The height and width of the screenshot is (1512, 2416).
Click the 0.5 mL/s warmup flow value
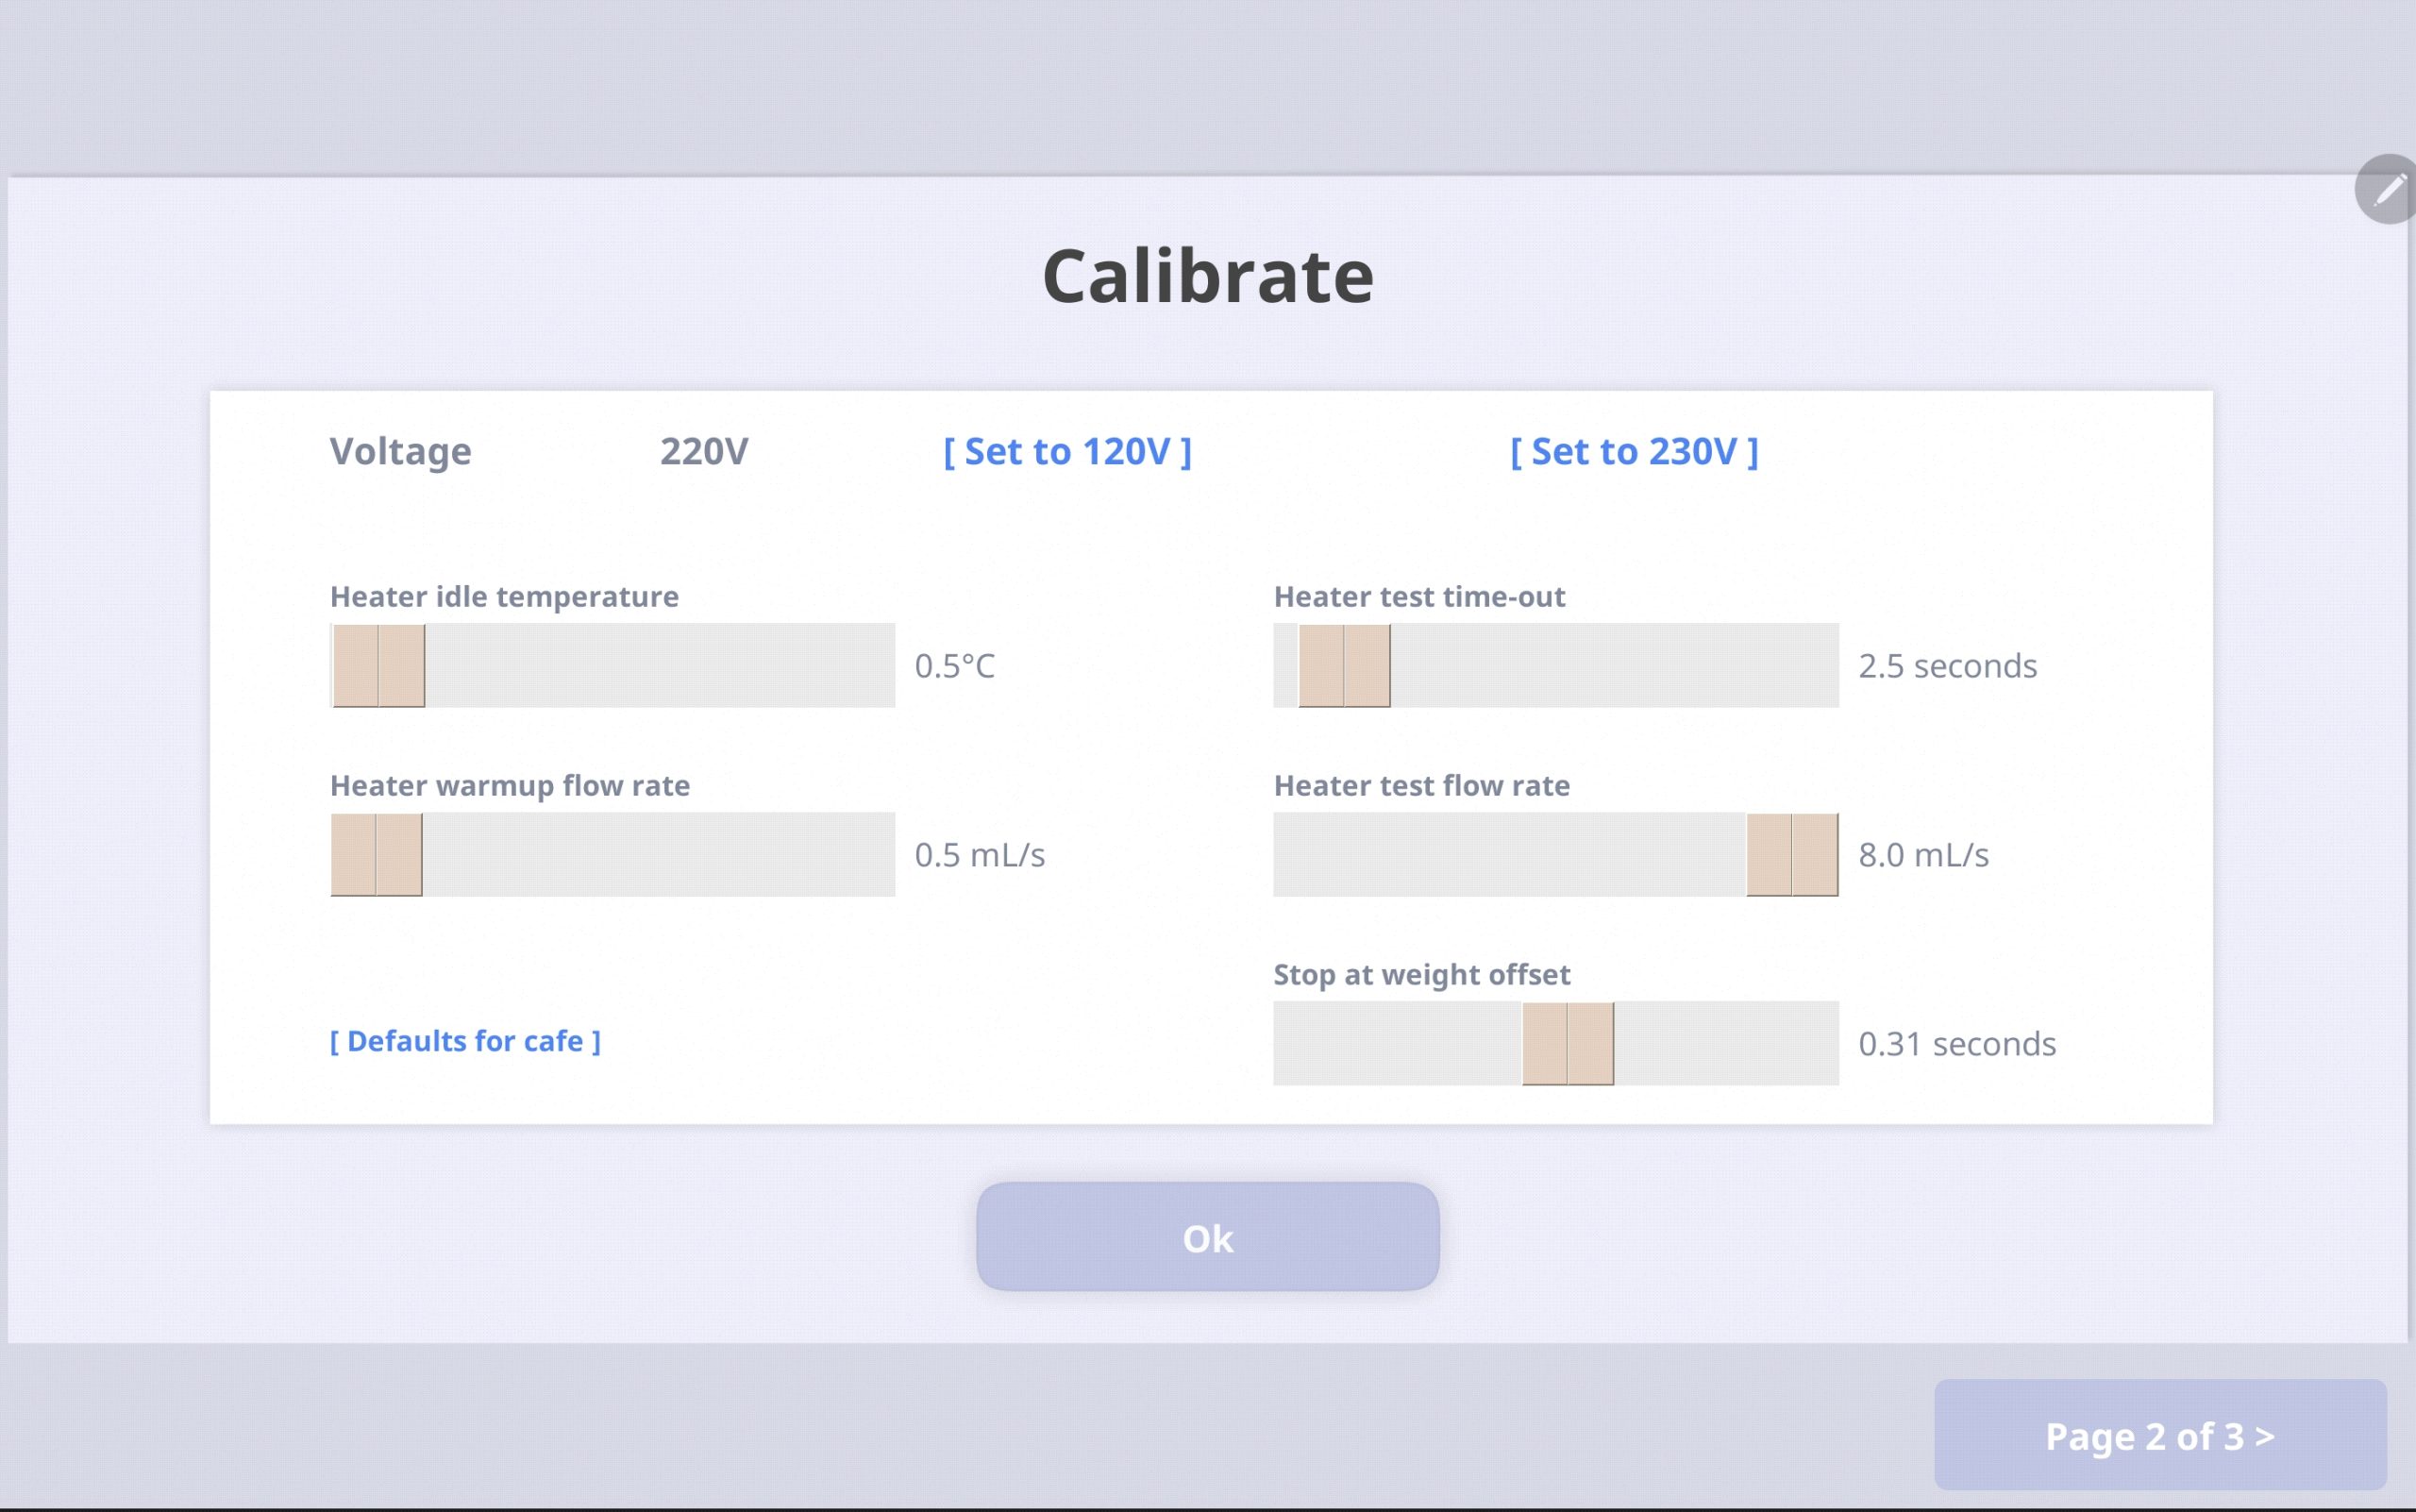[x=979, y=855]
